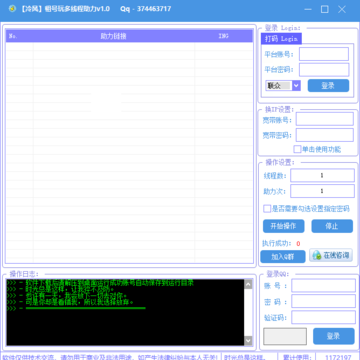This screenshot has height=360, width=360.
Task: Click the 登录 button in 登录QQ section
Action: tap(334, 336)
